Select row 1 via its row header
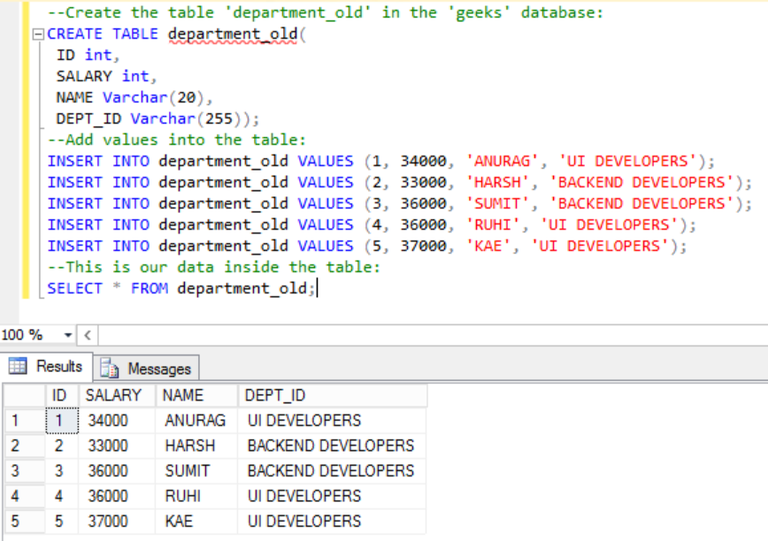768x541 pixels. [22, 421]
